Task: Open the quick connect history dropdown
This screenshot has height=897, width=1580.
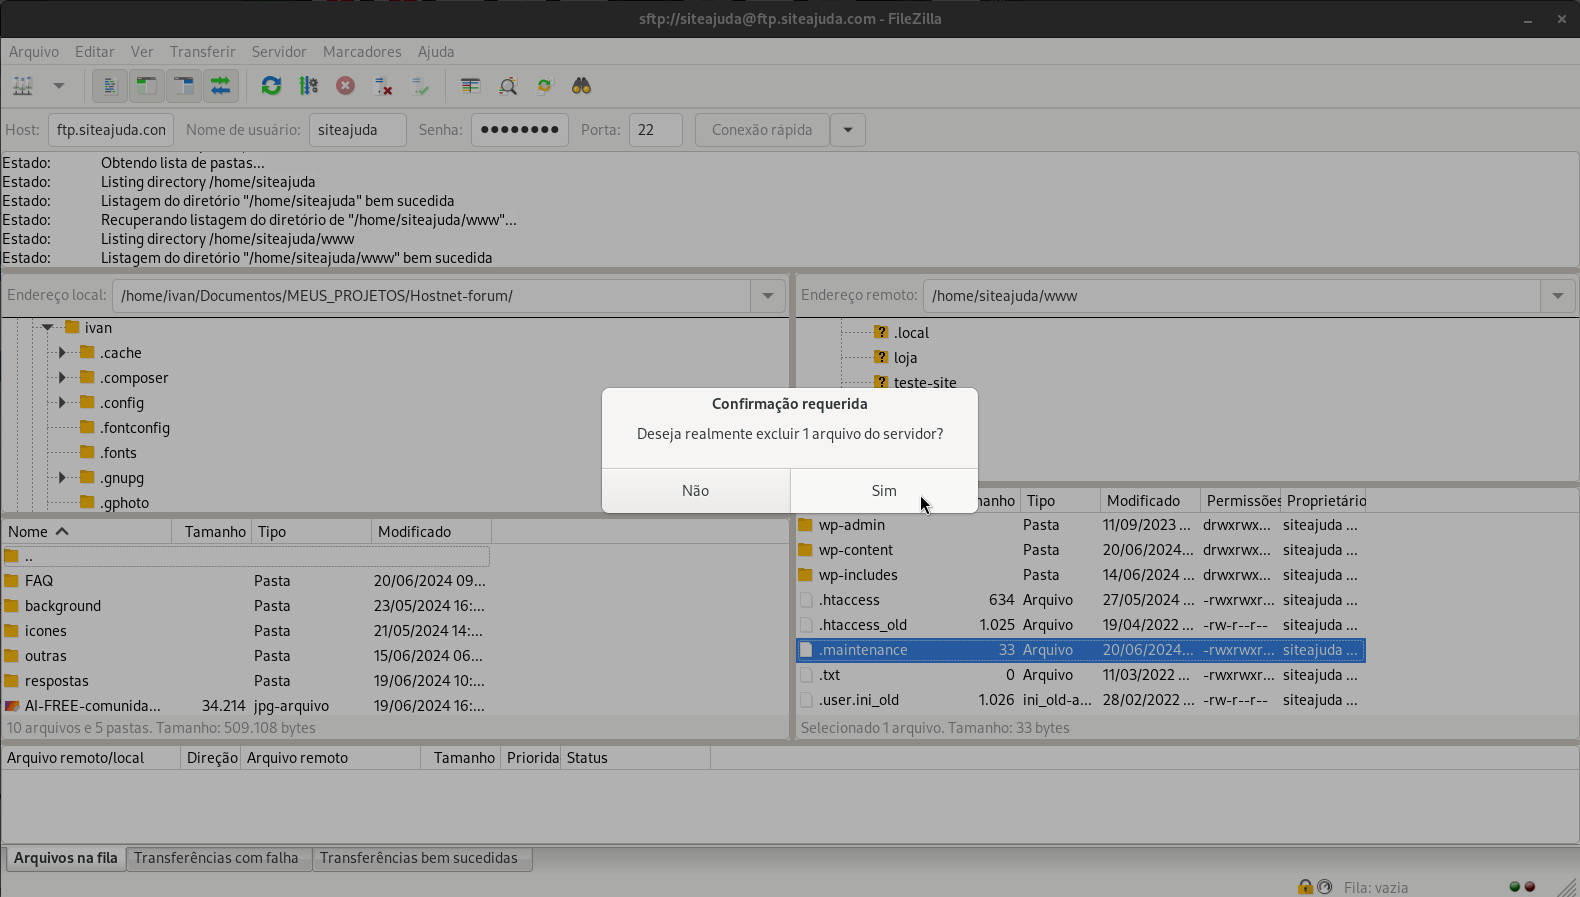Action: point(848,130)
